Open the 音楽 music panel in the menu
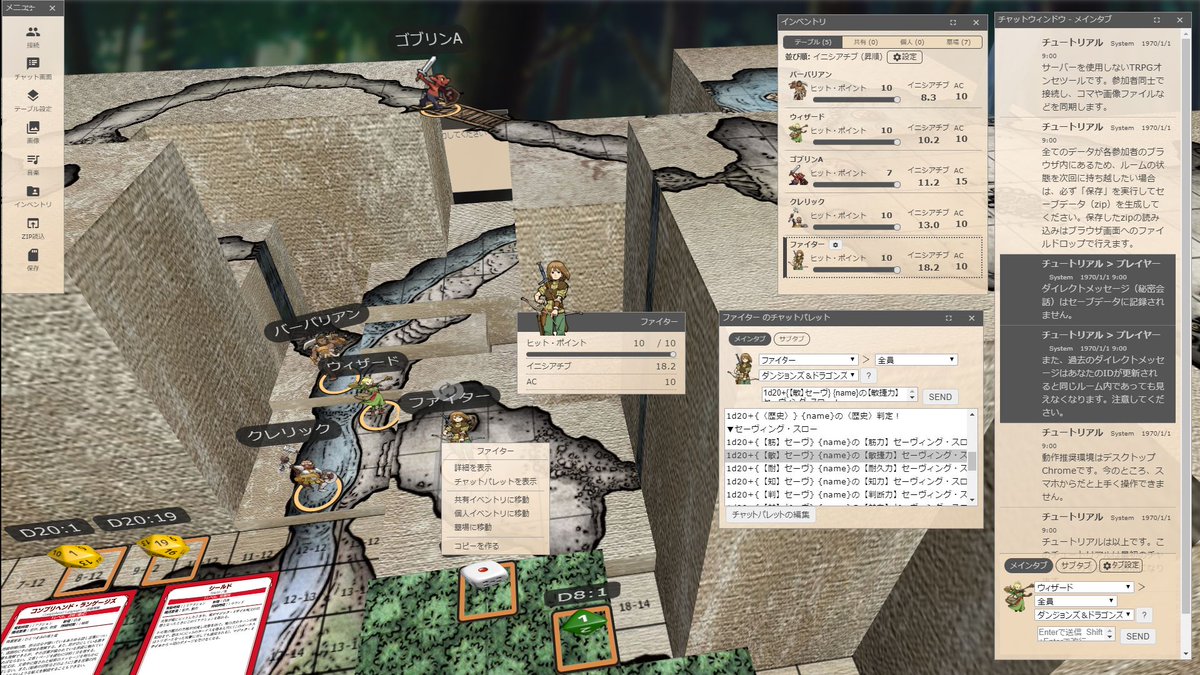This screenshot has height=675, width=1200. click(33, 165)
